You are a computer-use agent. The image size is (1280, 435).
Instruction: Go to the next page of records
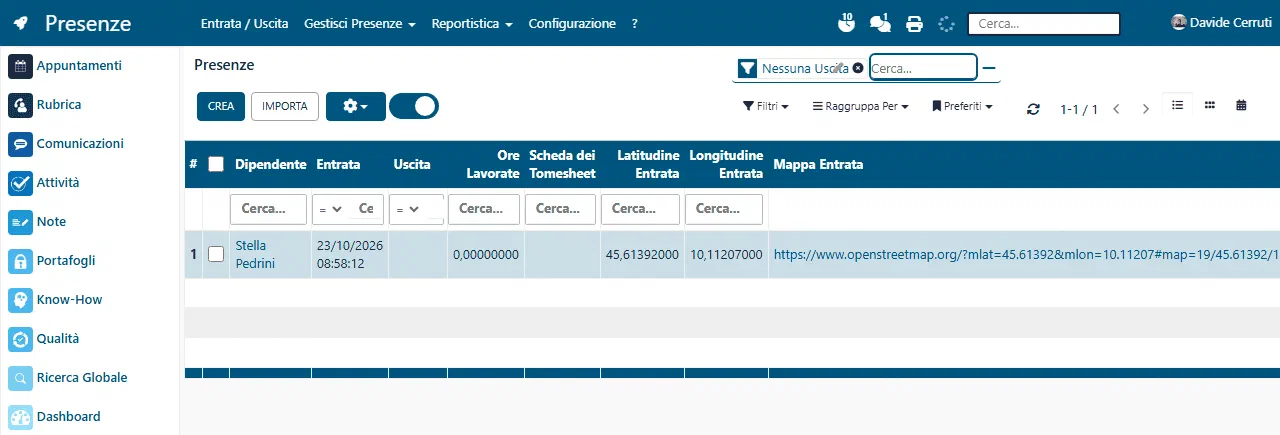[x=1146, y=109]
